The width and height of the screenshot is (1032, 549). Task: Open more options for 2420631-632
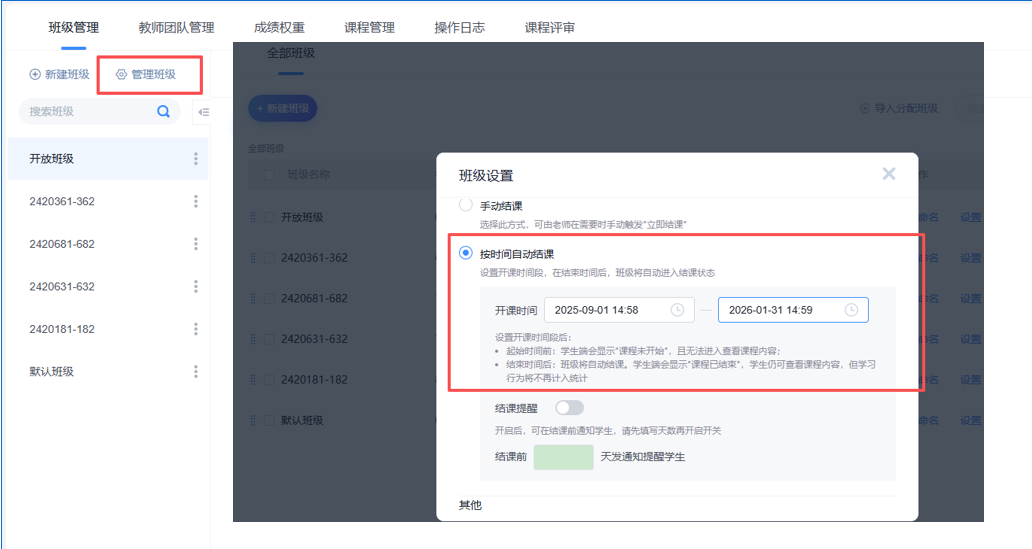click(195, 286)
